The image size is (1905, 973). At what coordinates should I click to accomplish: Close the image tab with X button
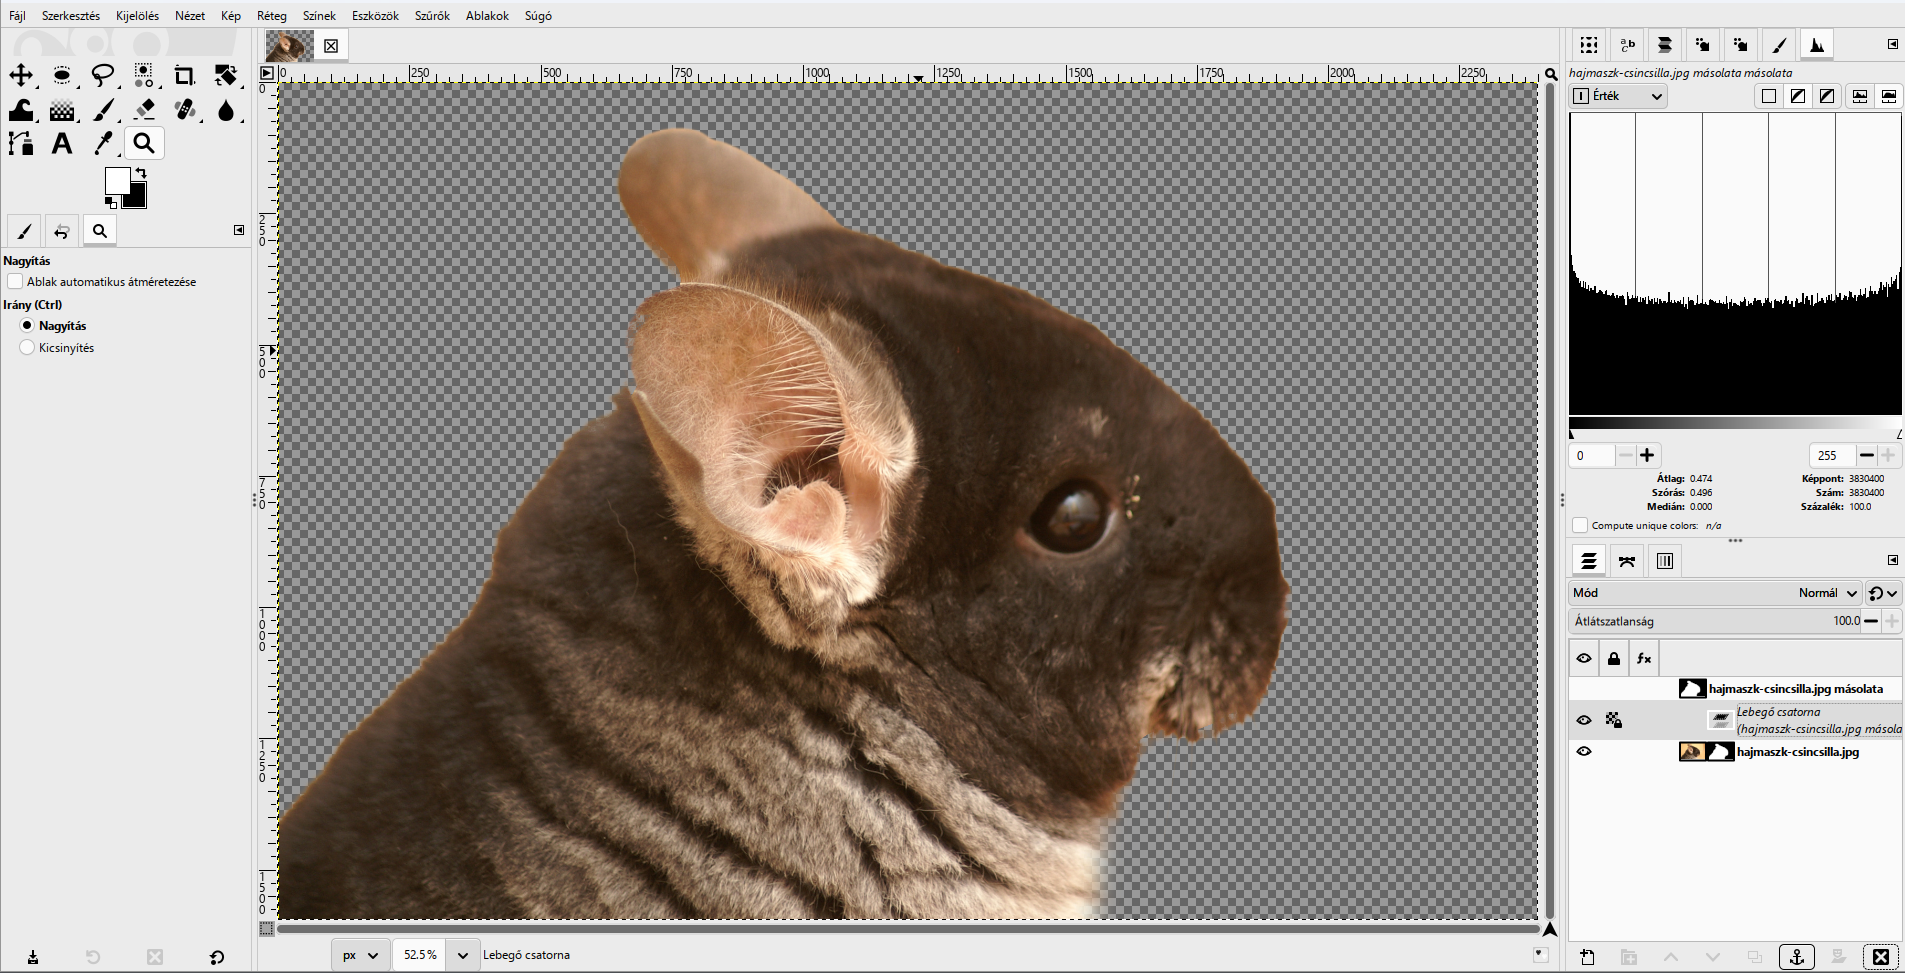point(331,46)
